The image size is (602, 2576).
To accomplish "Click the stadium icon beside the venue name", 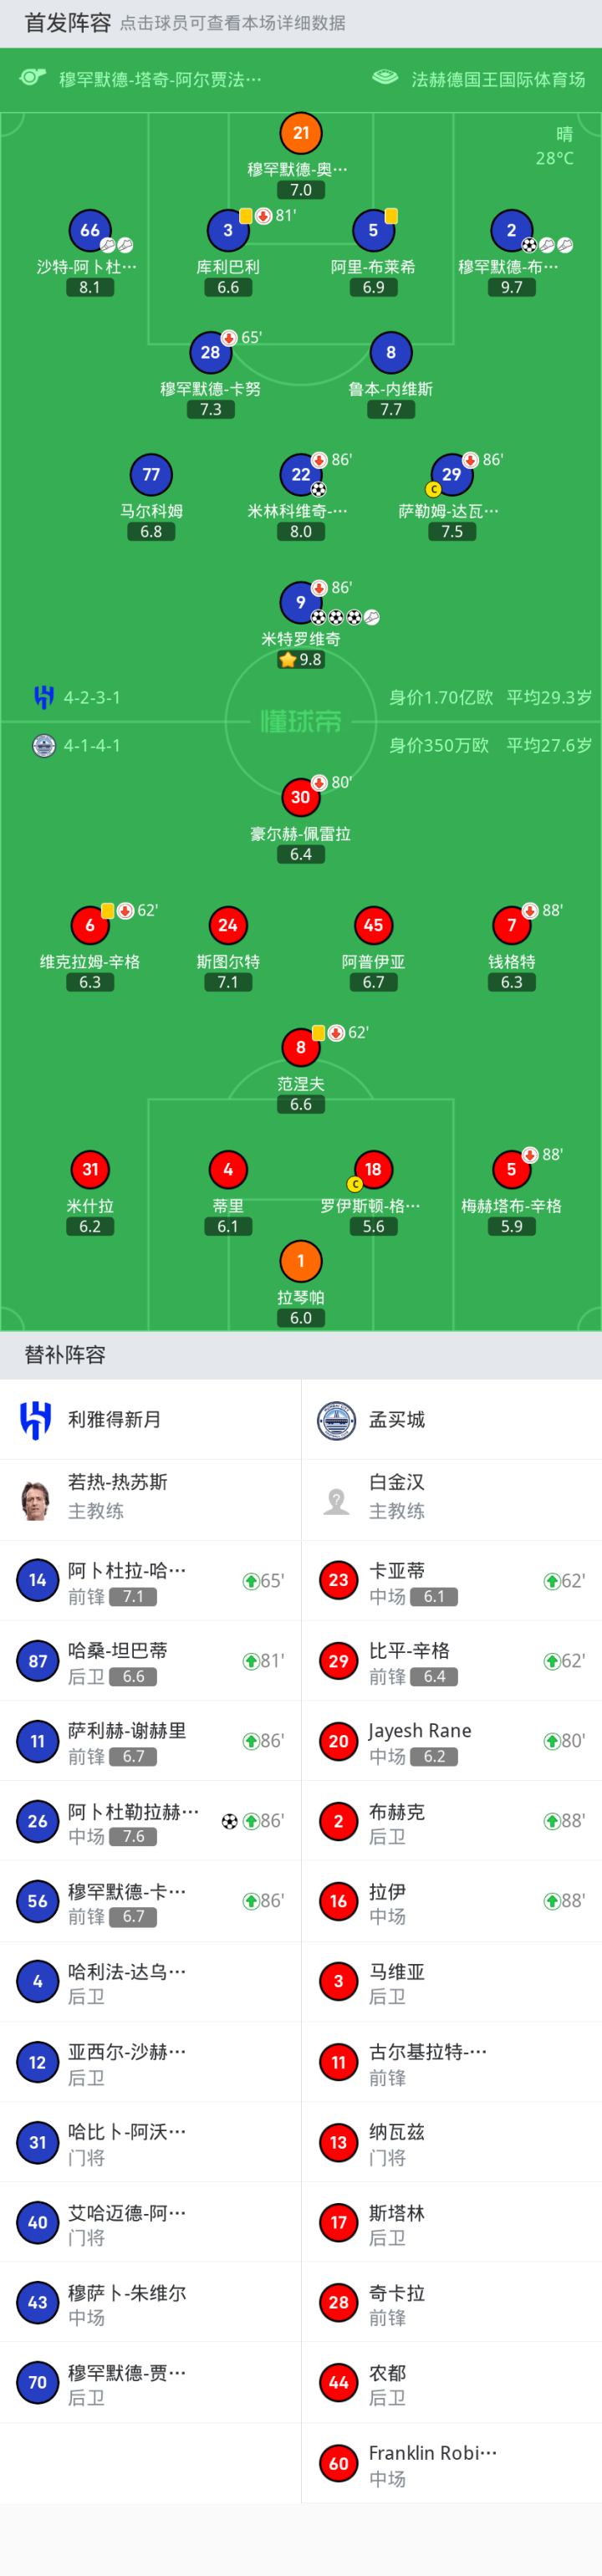I will point(385,78).
